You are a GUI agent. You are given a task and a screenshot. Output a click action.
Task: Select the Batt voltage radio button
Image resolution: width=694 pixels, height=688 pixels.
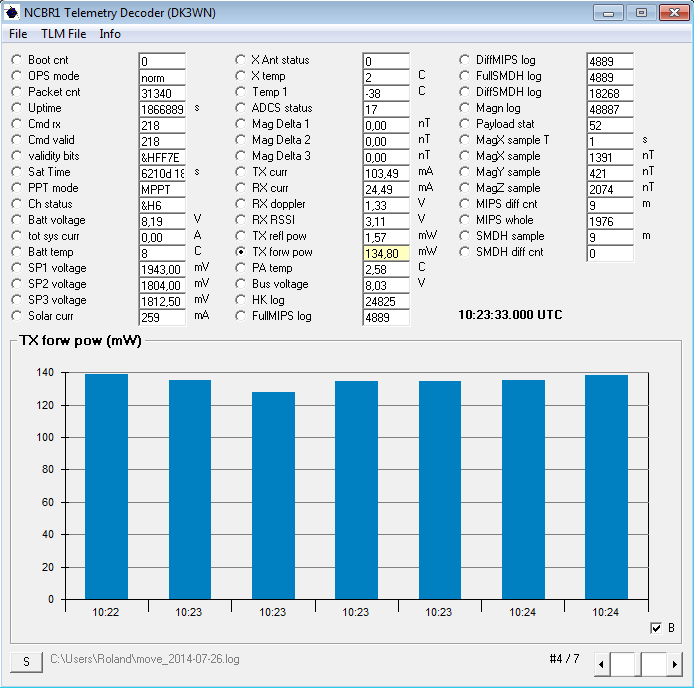click(x=17, y=220)
